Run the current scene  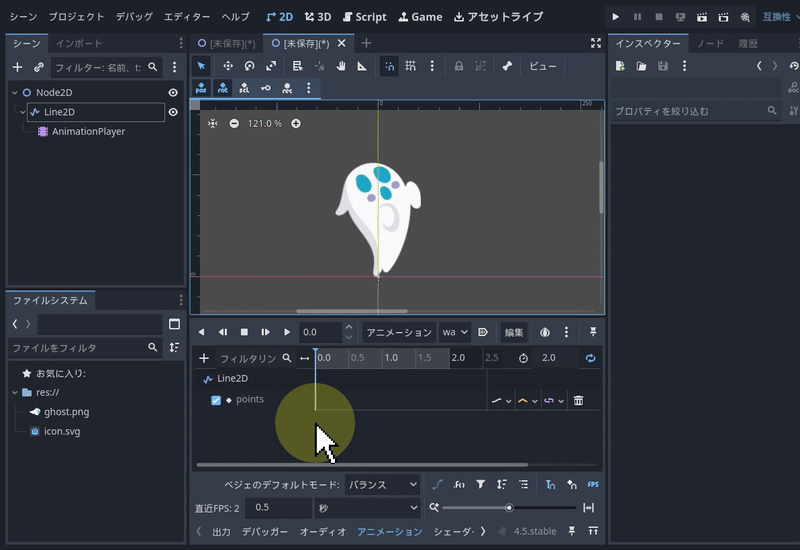tap(702, 17)
